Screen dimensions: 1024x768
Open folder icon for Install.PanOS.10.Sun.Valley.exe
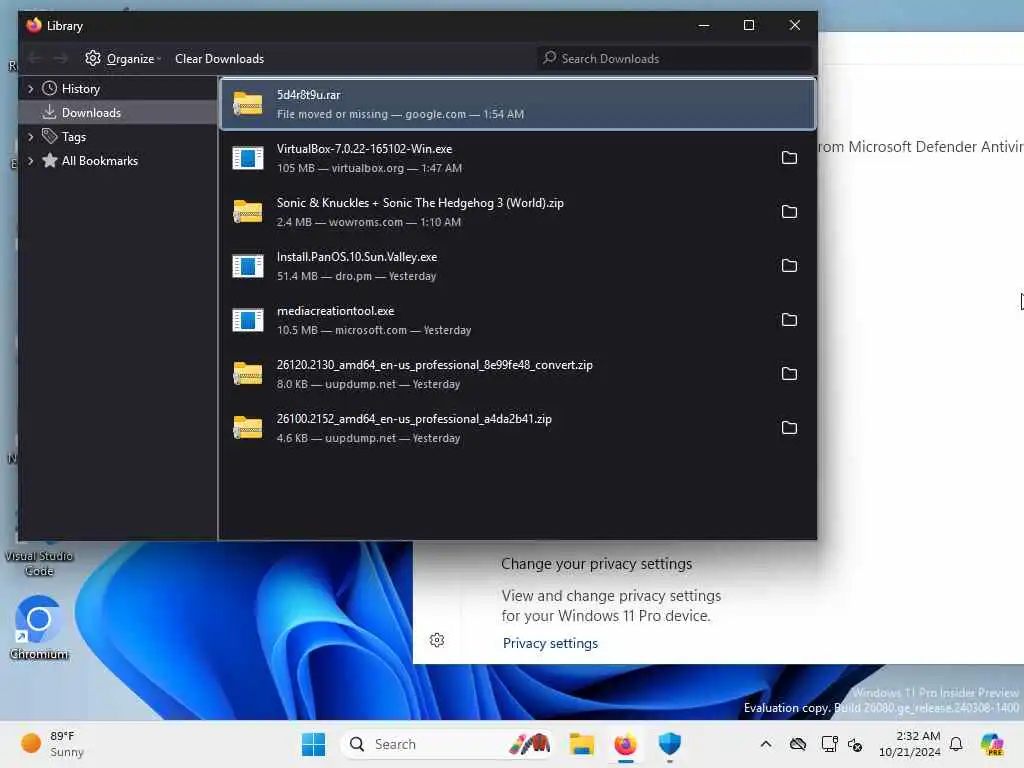point(789,266)
